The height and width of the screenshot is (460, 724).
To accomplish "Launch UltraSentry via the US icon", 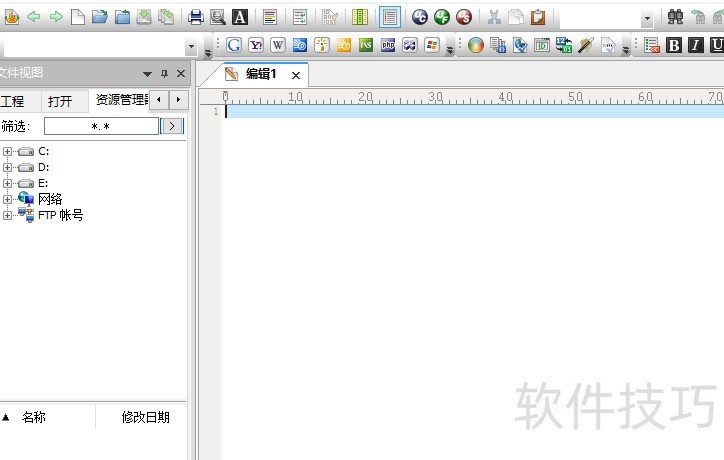I will [464, 18].
